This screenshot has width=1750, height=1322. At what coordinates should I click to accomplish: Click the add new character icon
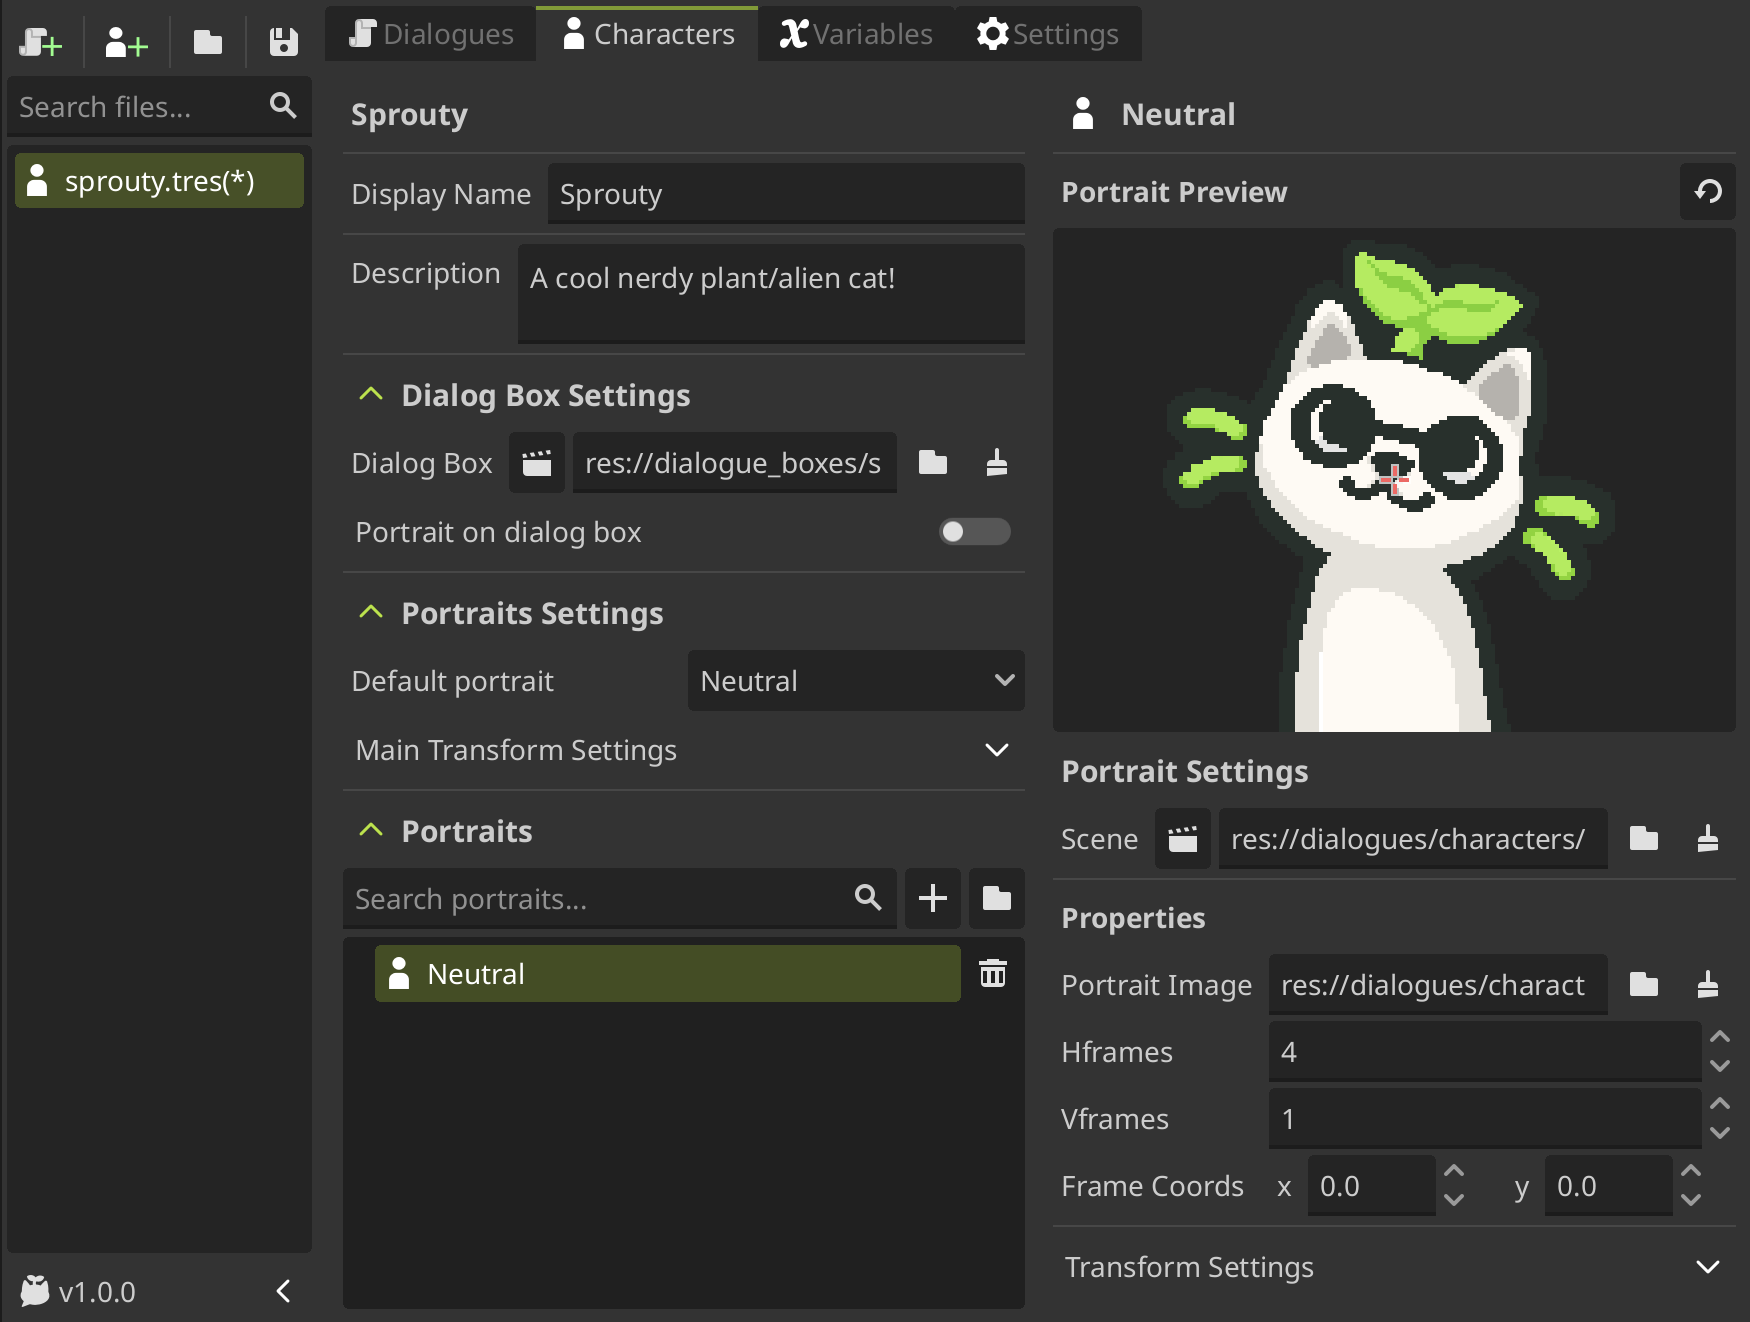(x=126, y=42)
